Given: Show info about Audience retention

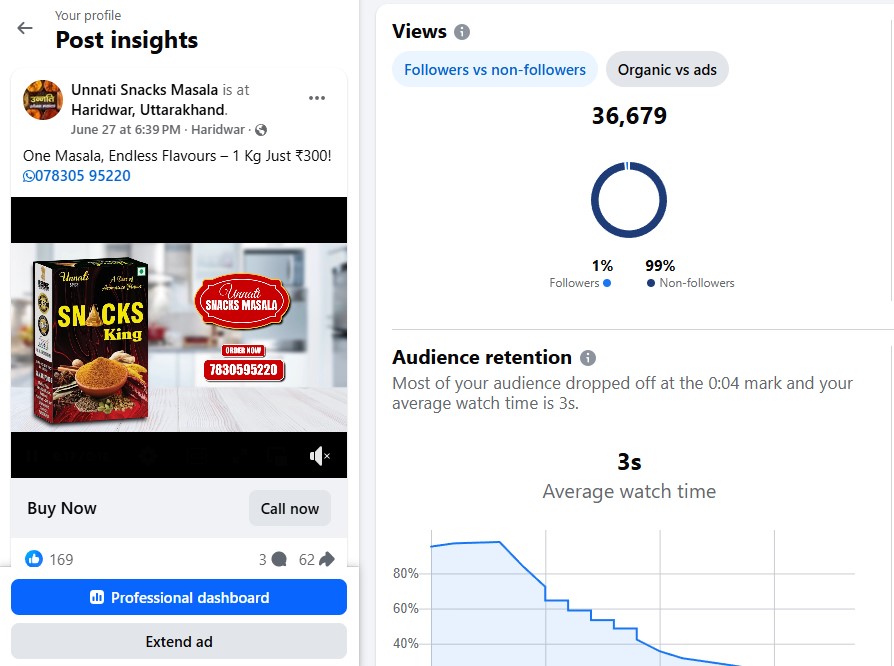Looking at the screenshot, I should (588, 358).
